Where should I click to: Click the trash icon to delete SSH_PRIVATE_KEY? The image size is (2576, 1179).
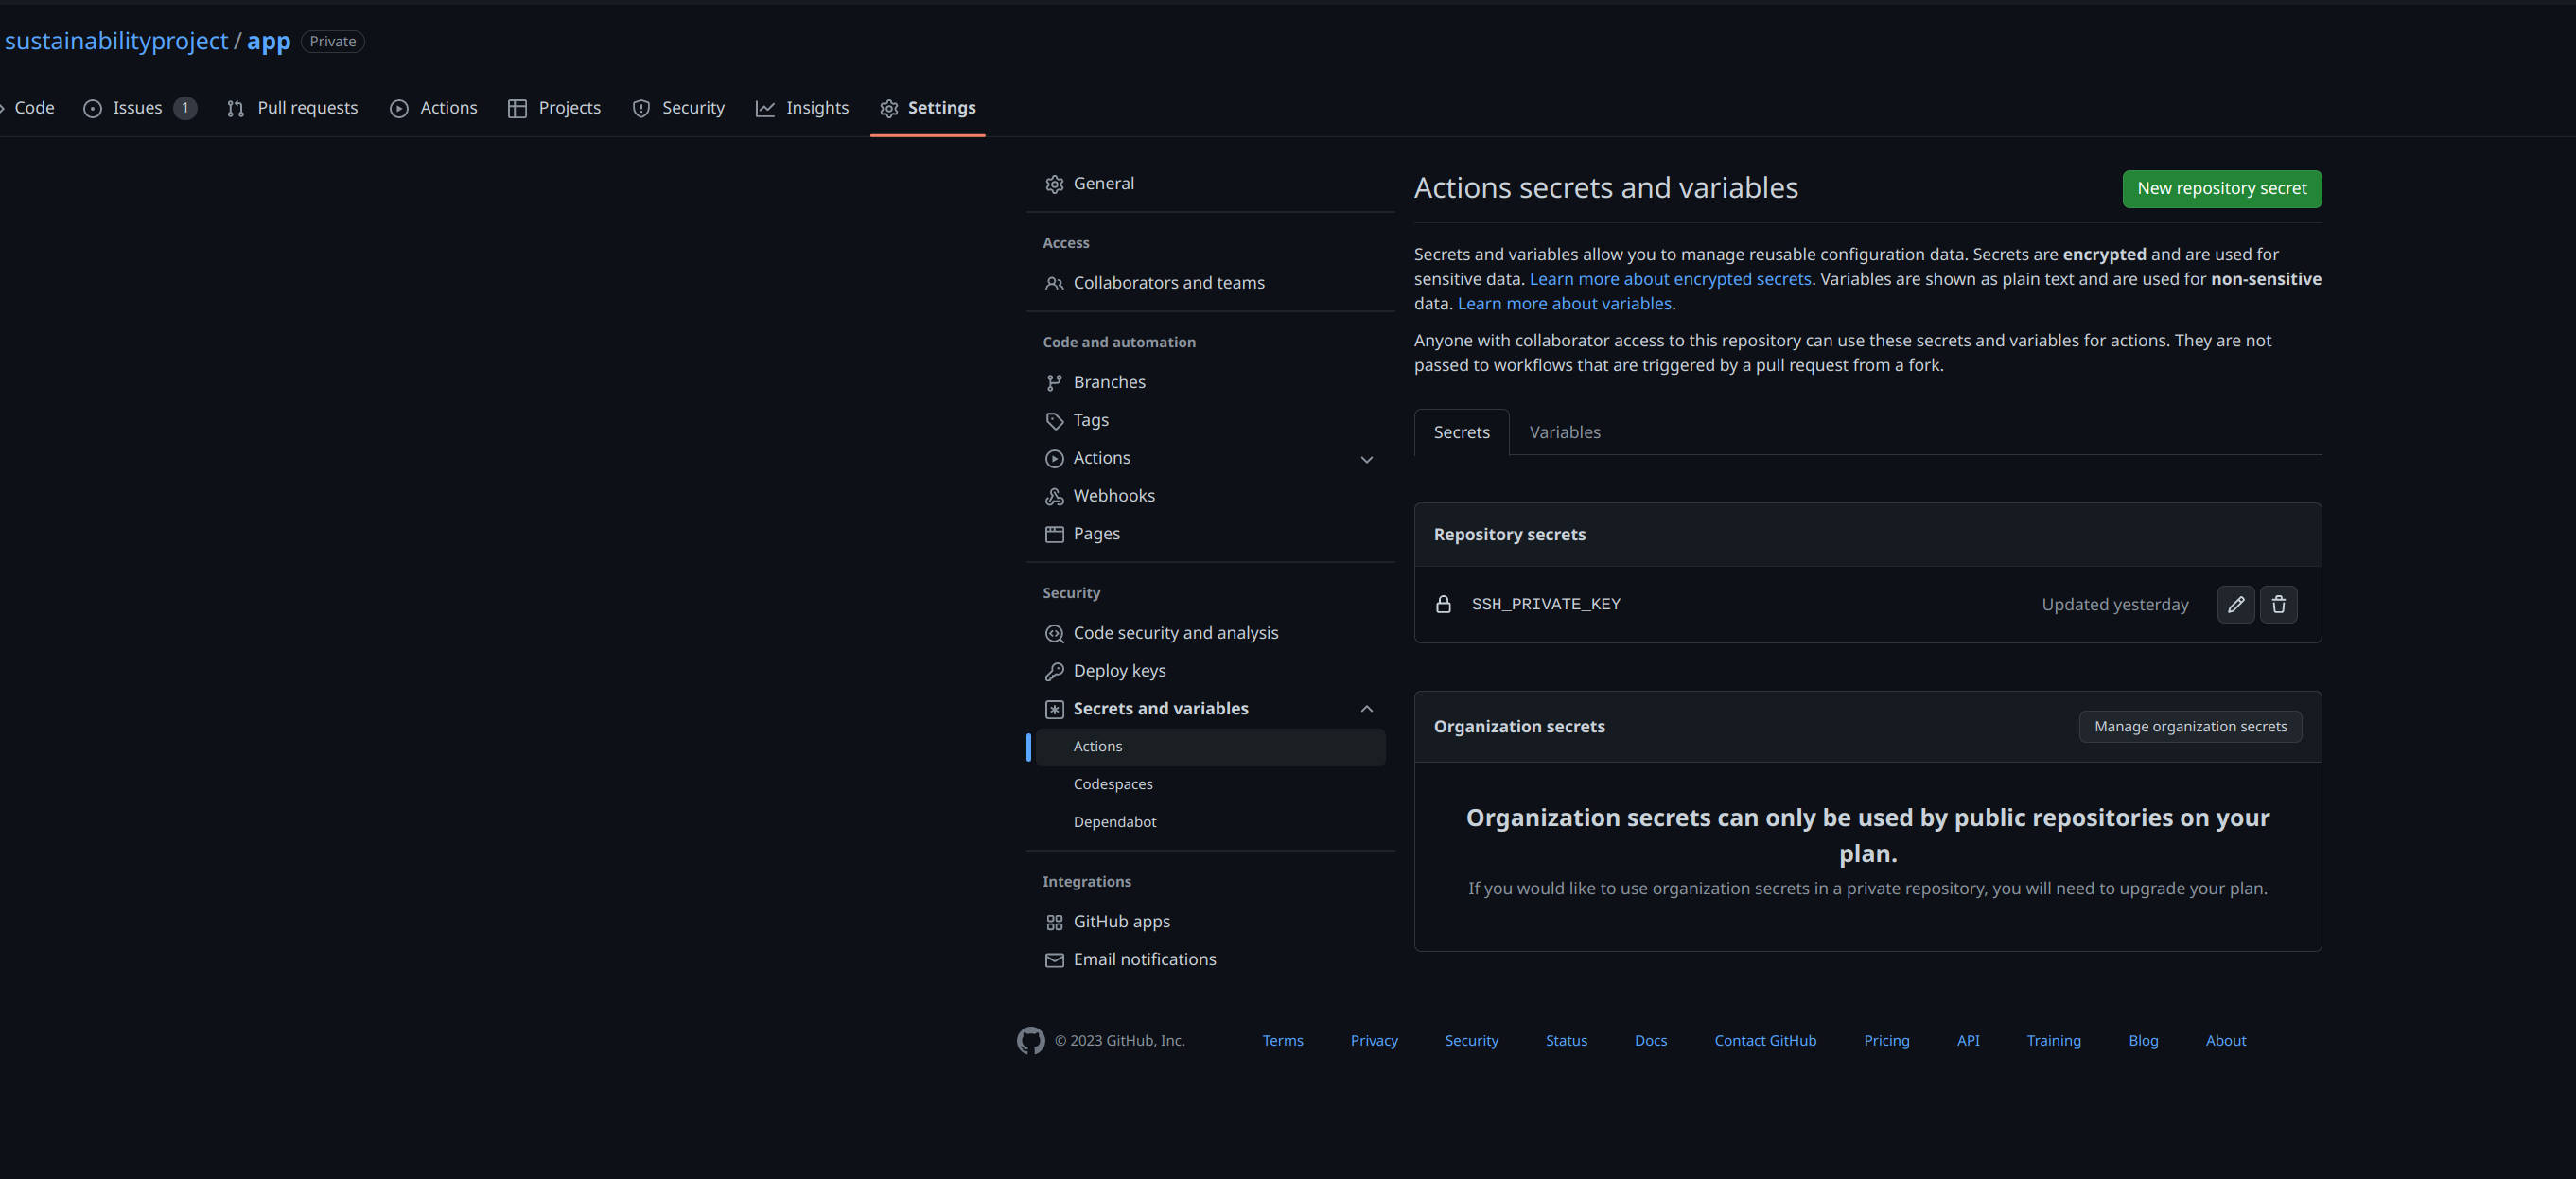pos(2279,604)
